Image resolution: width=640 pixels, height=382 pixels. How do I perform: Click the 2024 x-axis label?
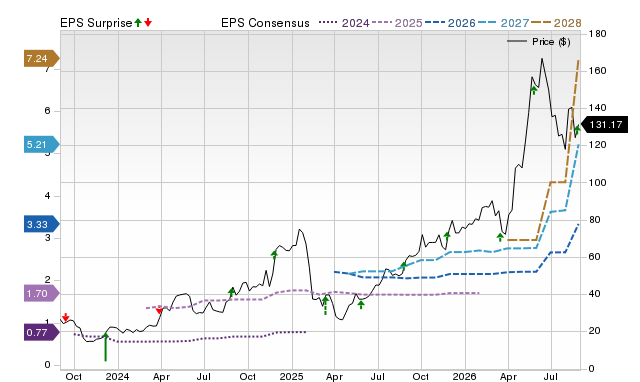(117, 376)
